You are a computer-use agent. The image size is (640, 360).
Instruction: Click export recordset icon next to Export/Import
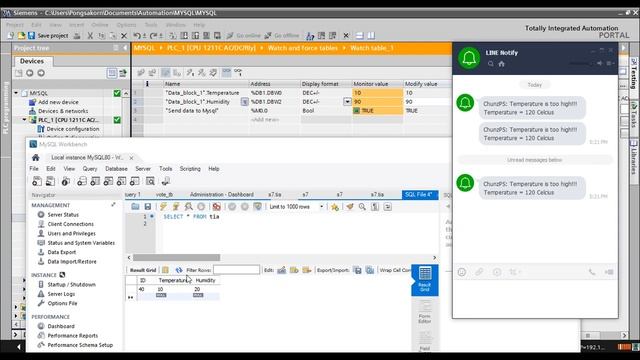coord(358,270)
